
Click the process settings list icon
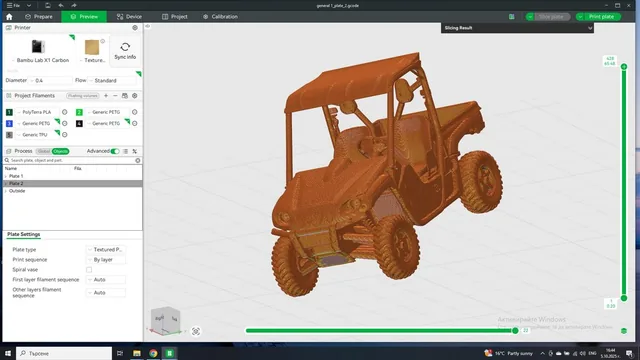[125, 151]
